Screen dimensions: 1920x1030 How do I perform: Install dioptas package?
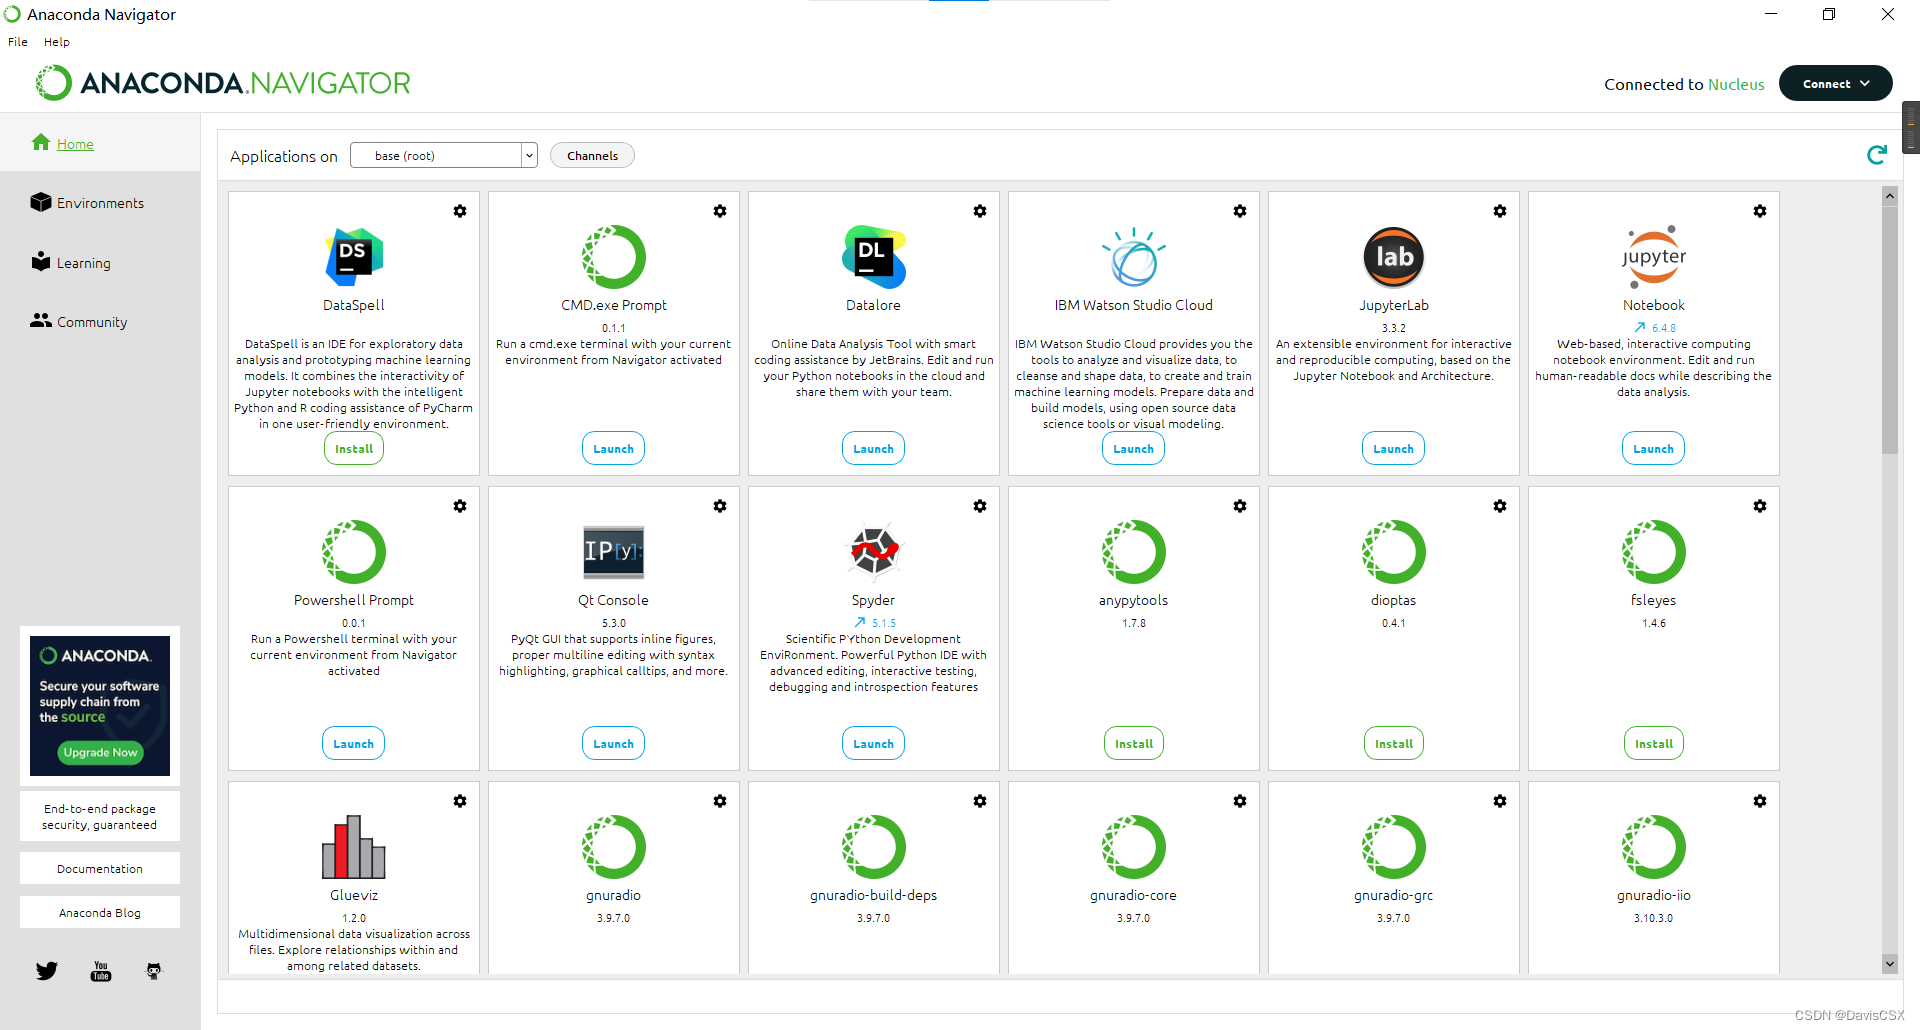(1394, 744)
